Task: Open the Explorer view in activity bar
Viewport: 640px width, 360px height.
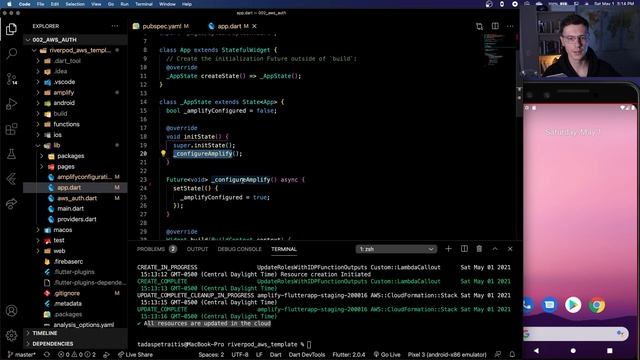Action: tap(11, 29)
